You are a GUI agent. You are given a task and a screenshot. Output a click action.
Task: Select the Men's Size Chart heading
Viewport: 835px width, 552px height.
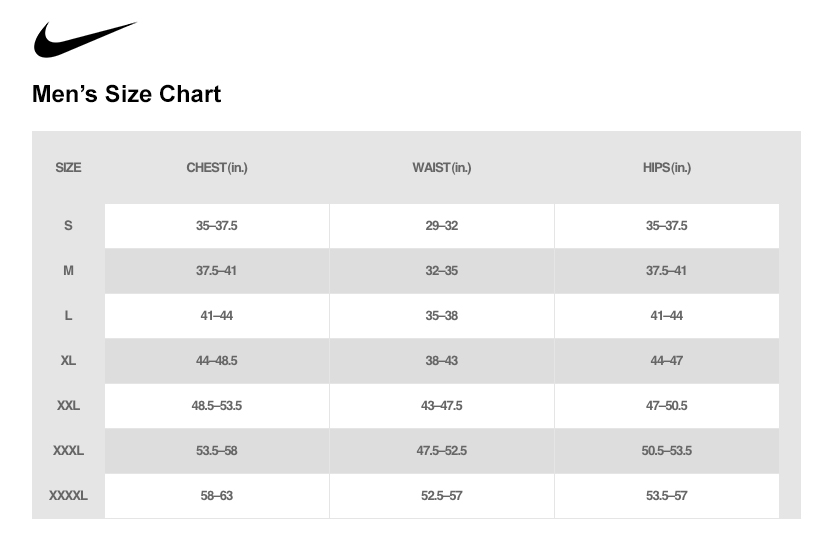(x=127, y=94)
